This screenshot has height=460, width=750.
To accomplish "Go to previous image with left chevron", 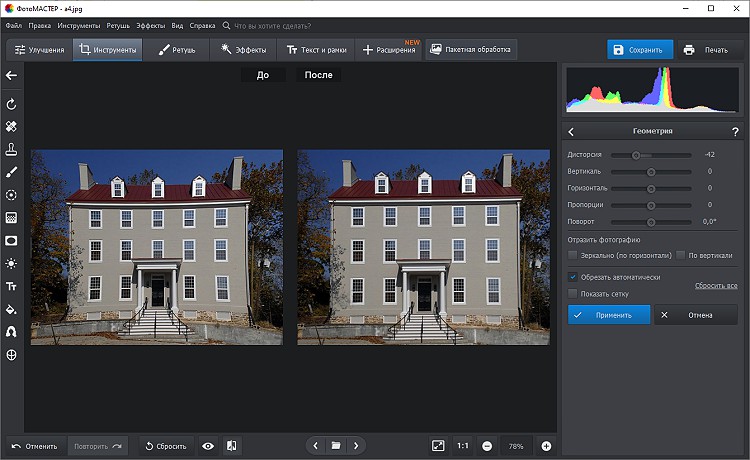I will click(x=316, y=445).
